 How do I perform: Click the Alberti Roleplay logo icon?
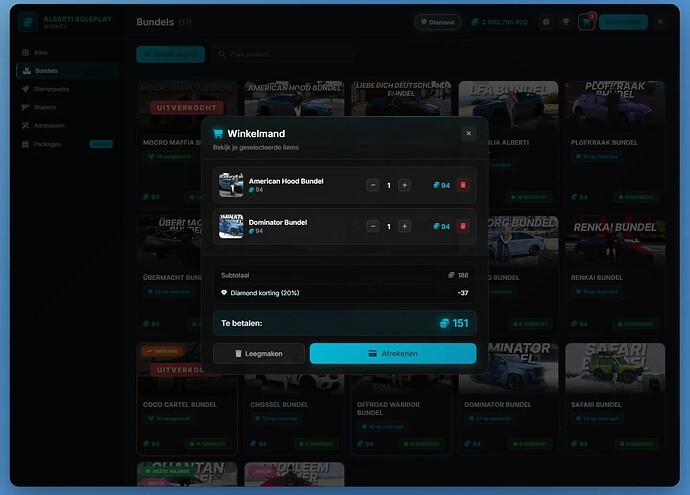[28, 22]
